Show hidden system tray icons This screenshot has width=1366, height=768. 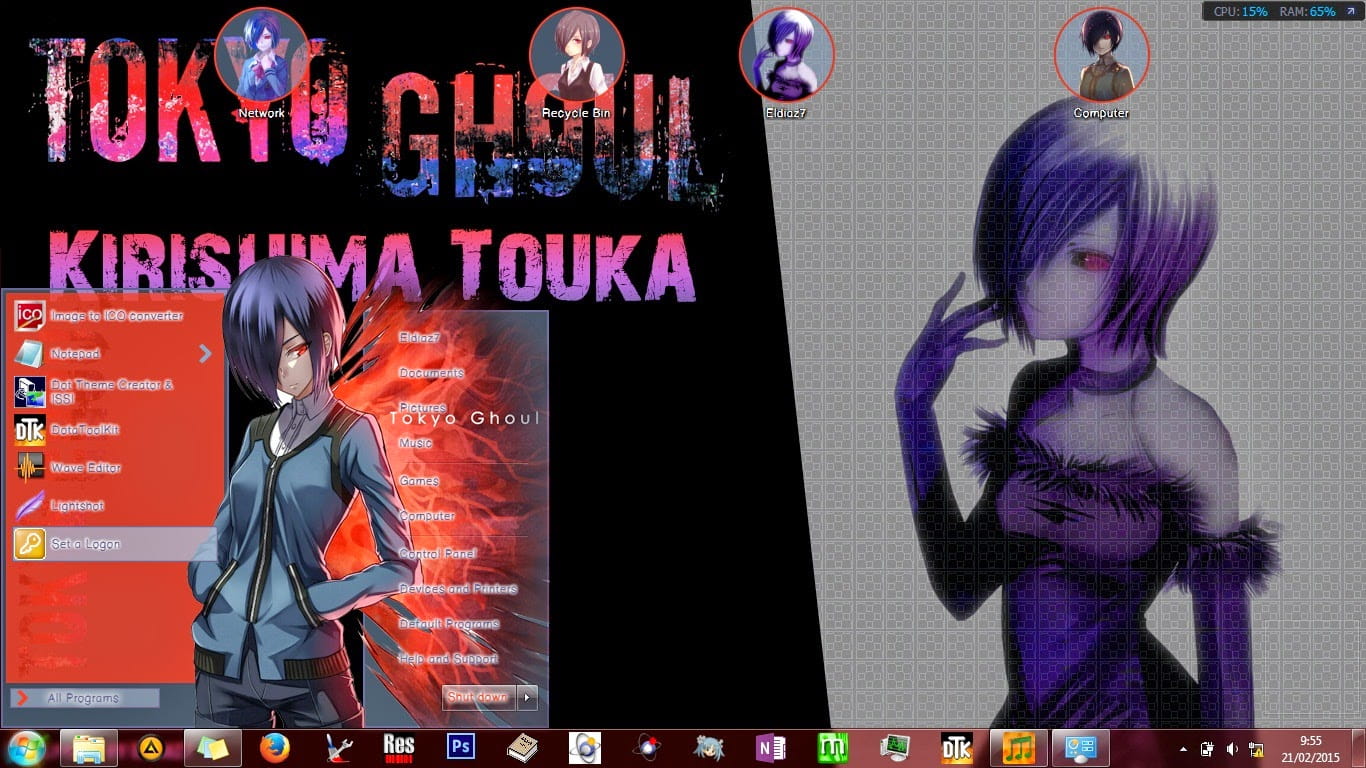[1184, 749]
